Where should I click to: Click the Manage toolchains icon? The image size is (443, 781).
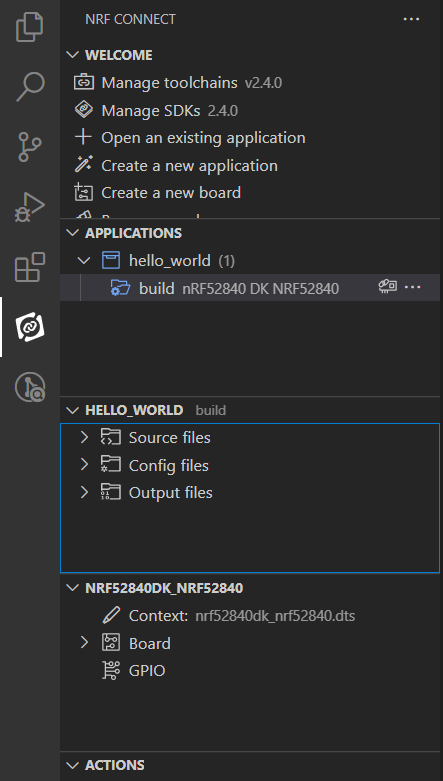click(x=84, y=82)
